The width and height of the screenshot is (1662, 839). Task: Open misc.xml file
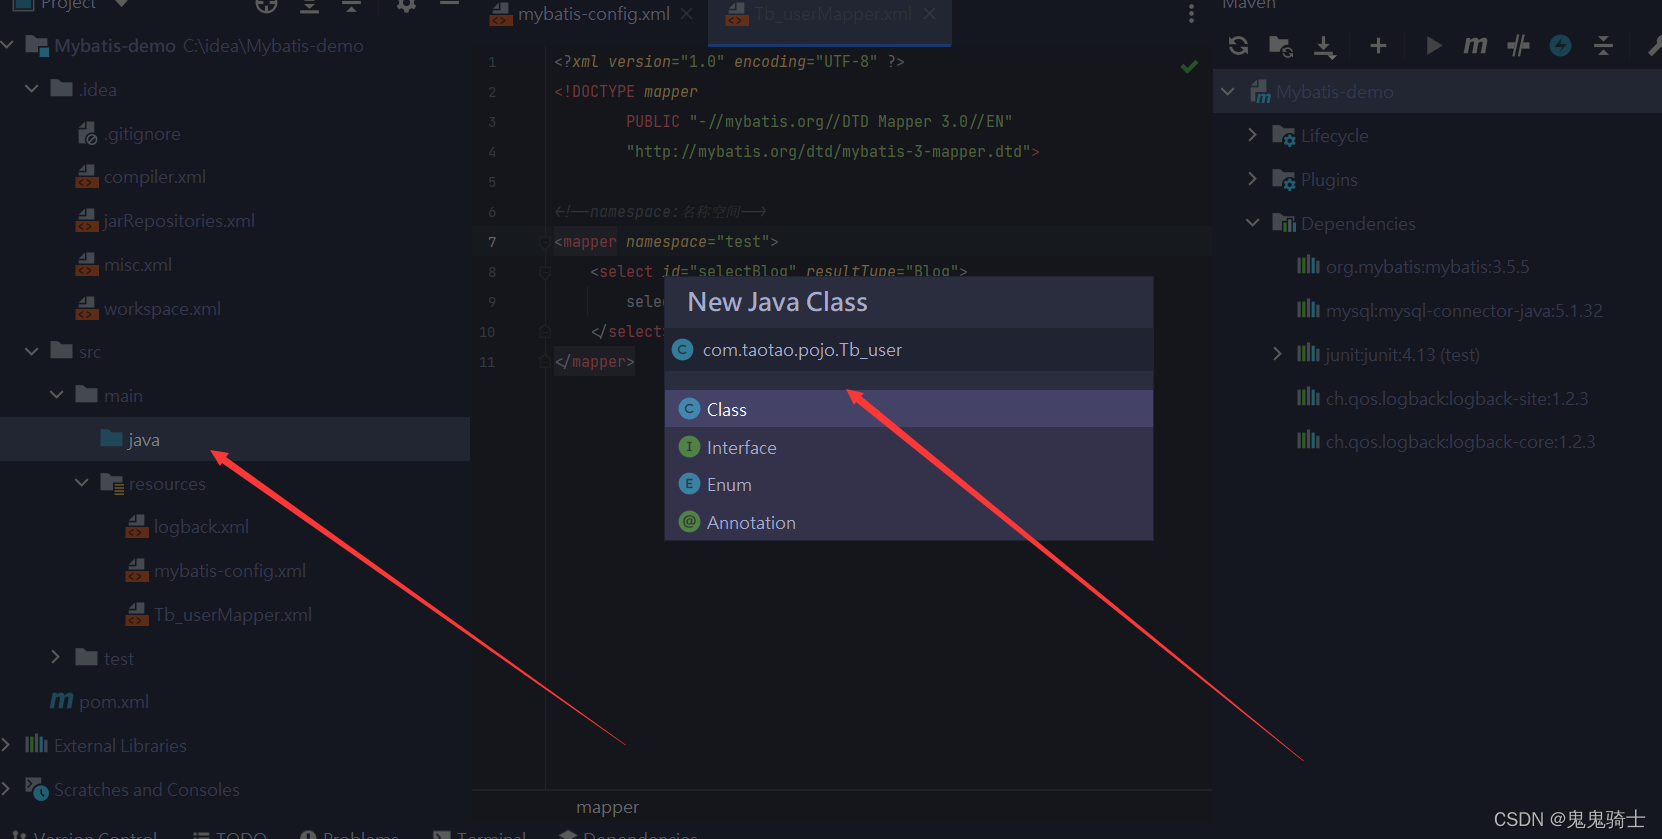[124, 265]
